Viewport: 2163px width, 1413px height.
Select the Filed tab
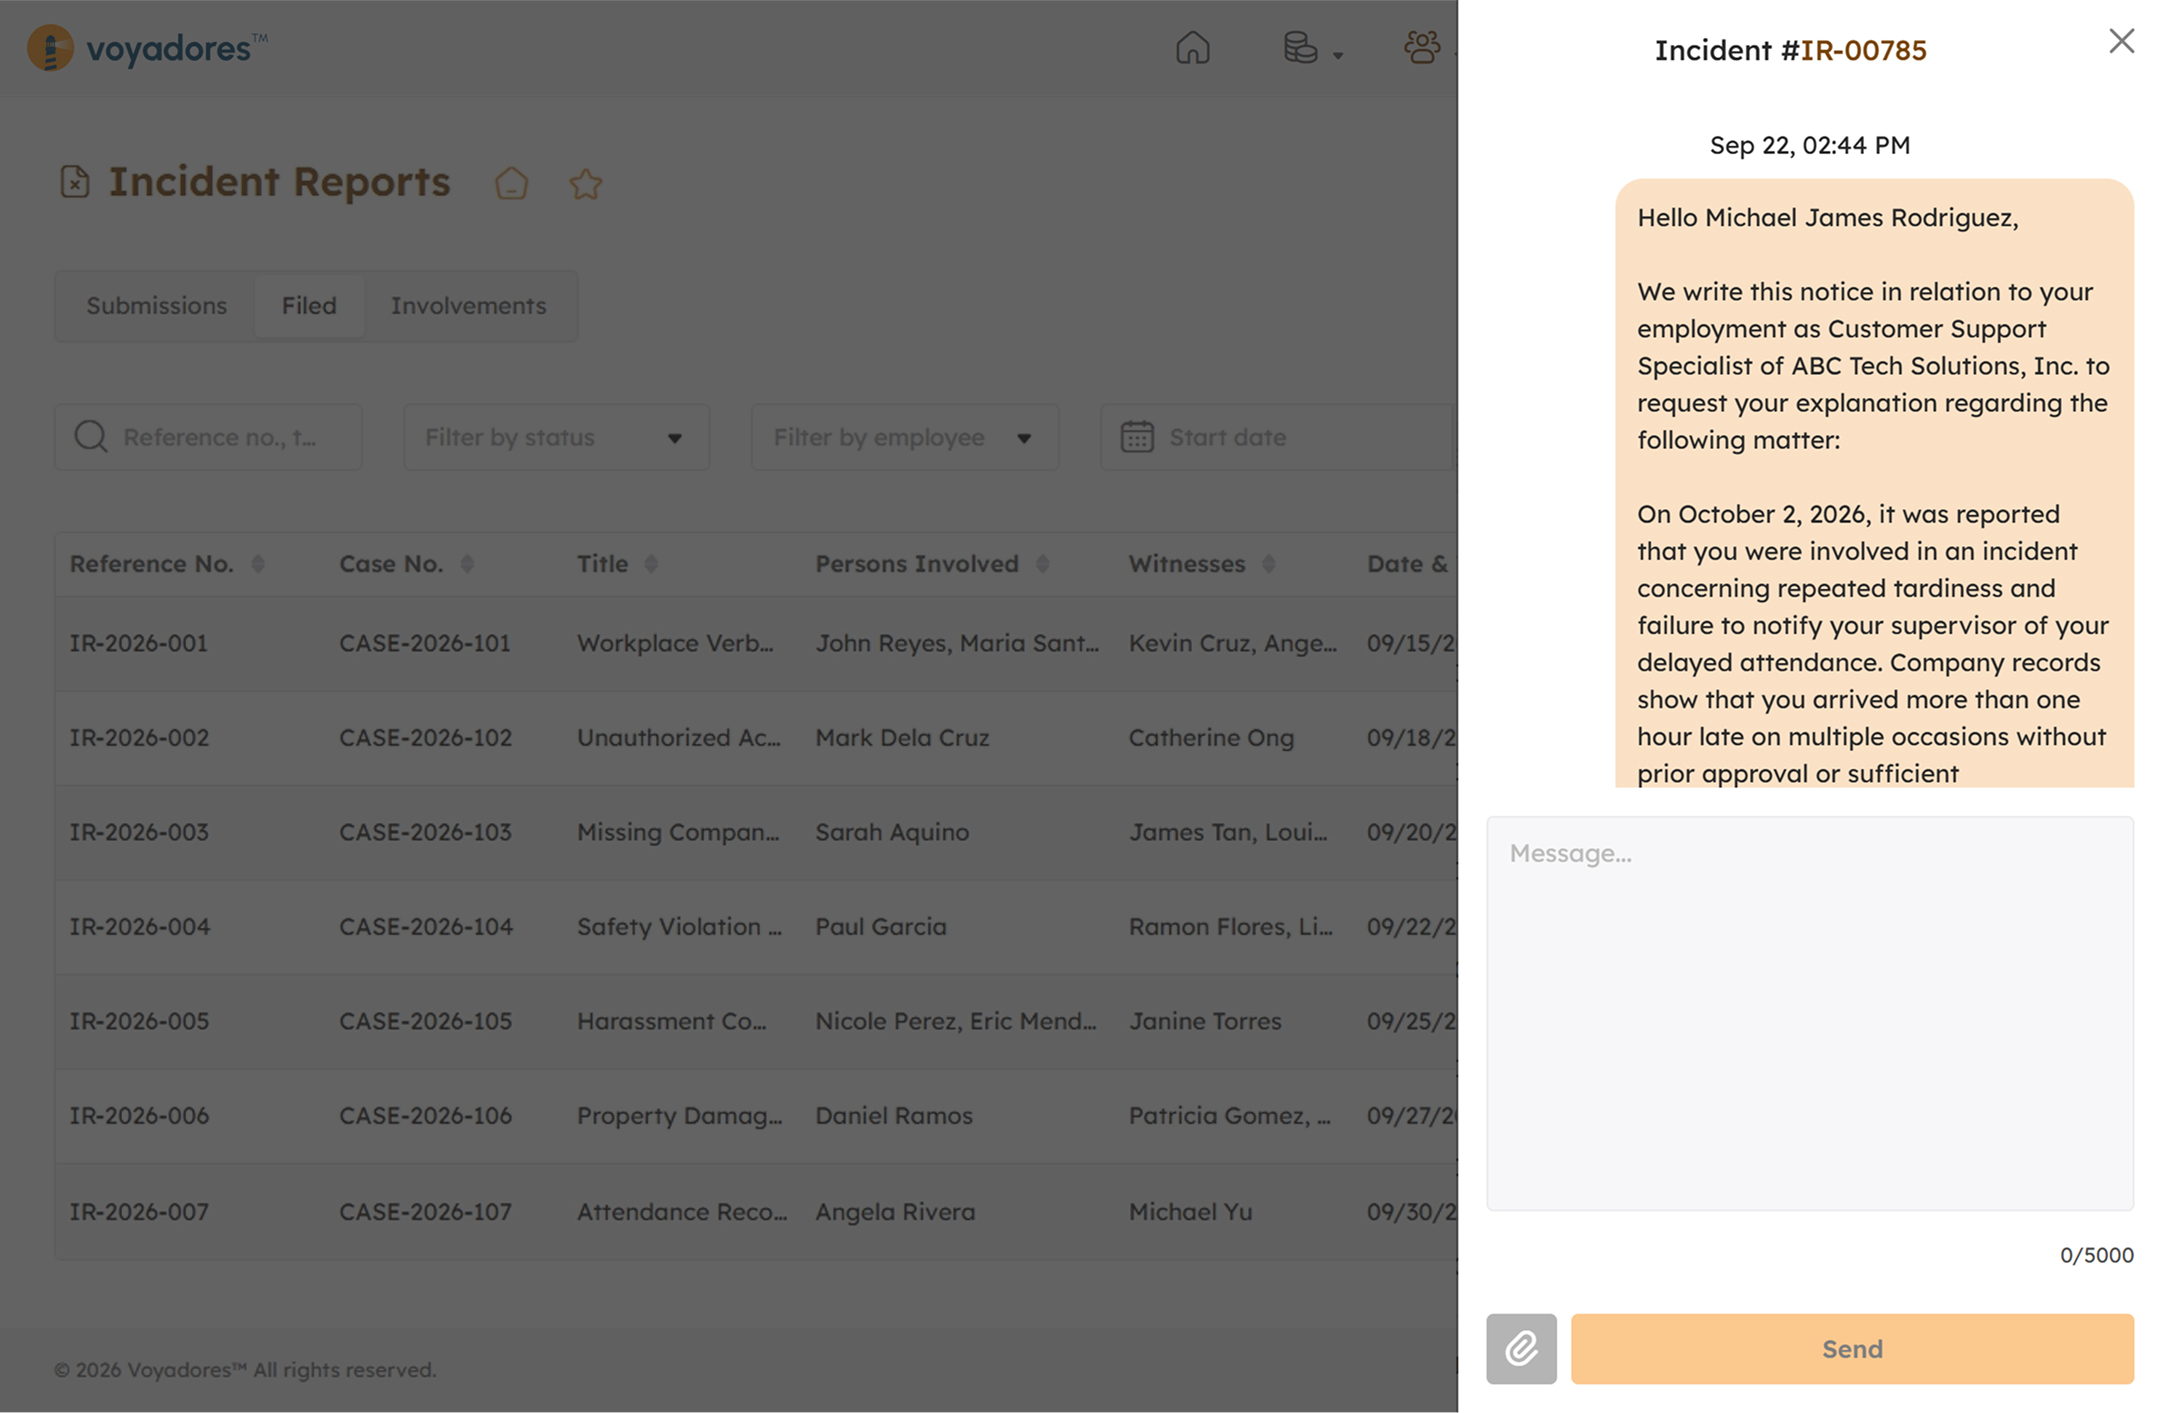pyautogui.click(x=309, y=305)
